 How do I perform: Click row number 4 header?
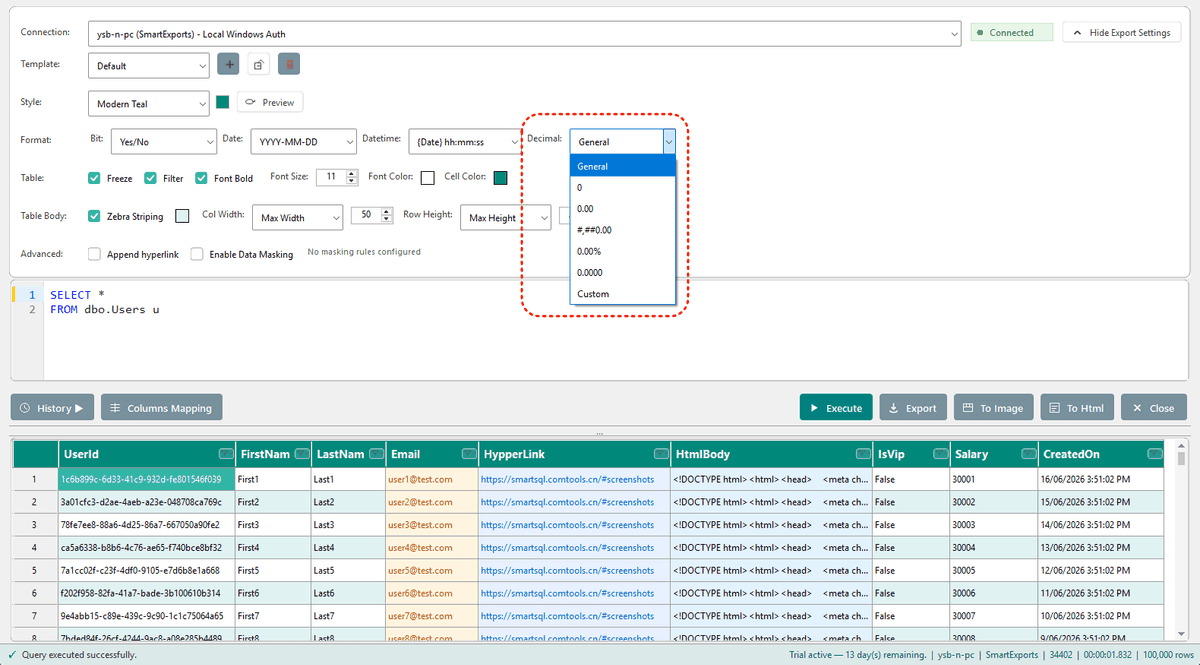(34, 547)
